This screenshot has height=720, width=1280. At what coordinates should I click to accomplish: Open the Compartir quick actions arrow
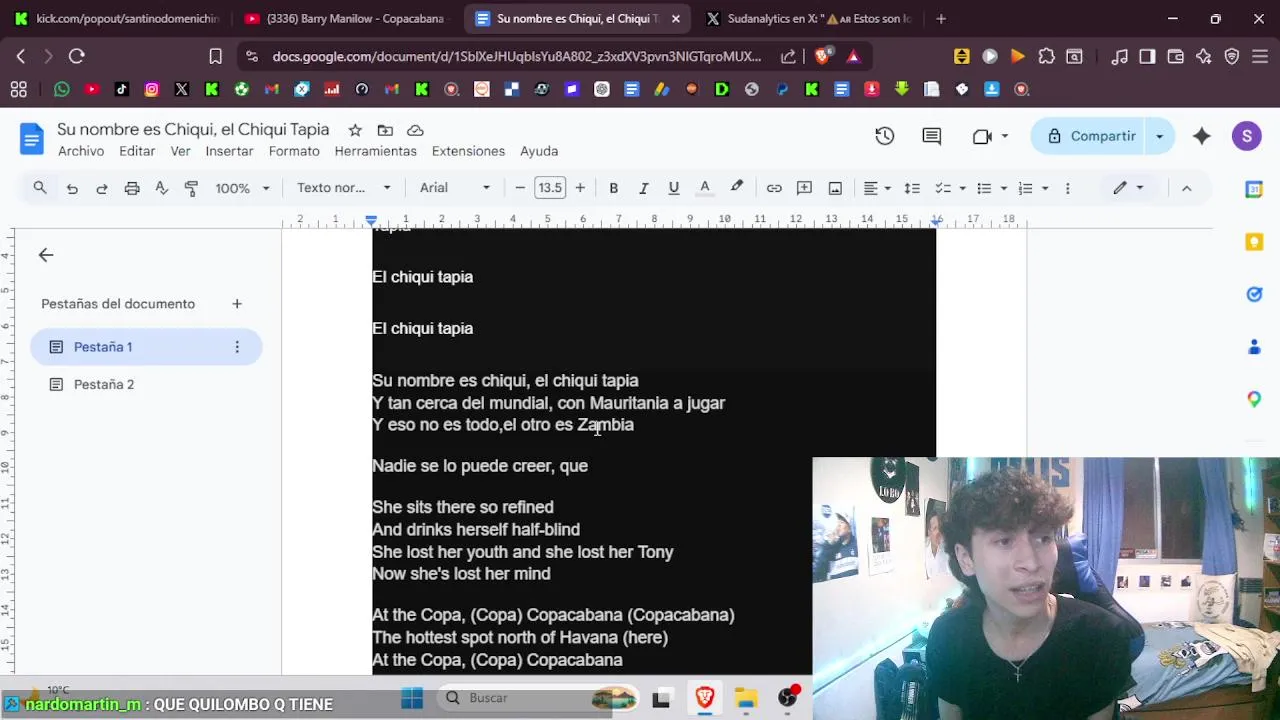coord(1160,136)
